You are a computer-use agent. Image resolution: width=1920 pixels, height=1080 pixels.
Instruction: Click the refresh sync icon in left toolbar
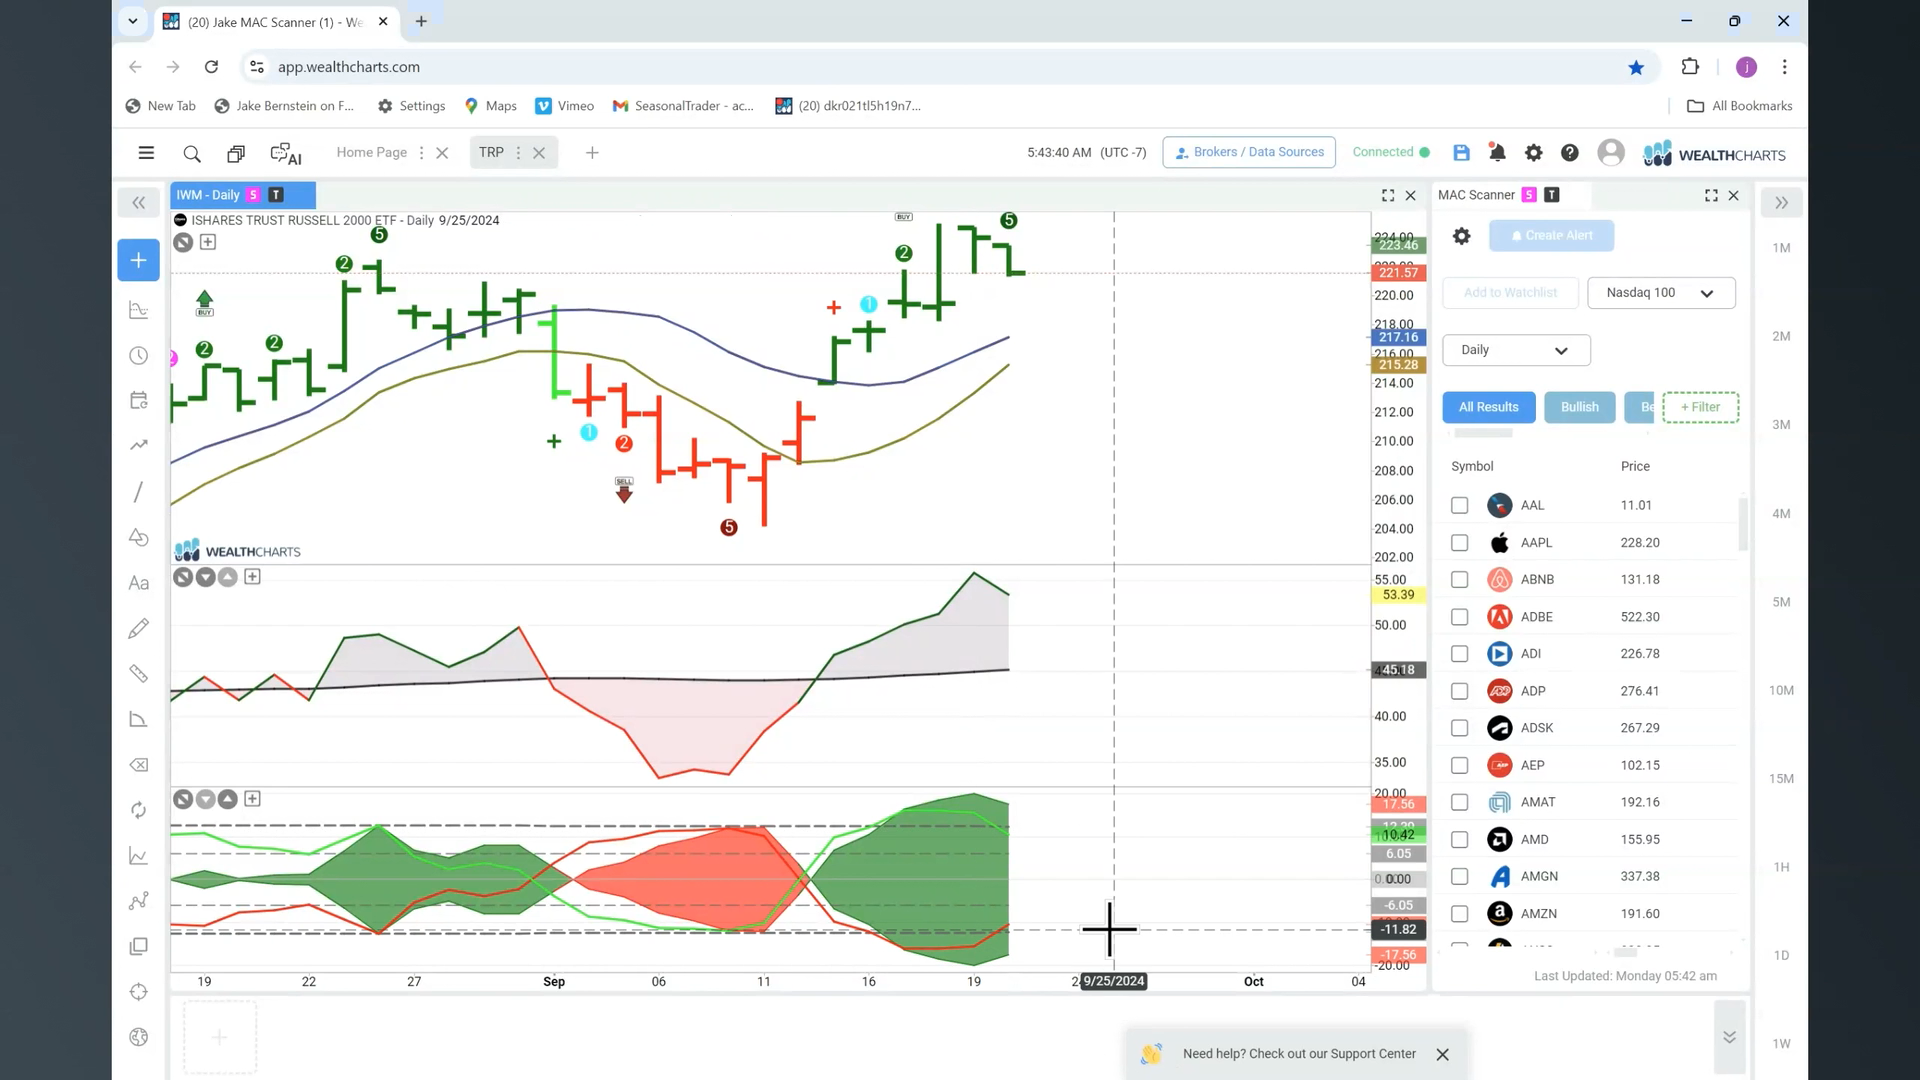click(139, 810)
